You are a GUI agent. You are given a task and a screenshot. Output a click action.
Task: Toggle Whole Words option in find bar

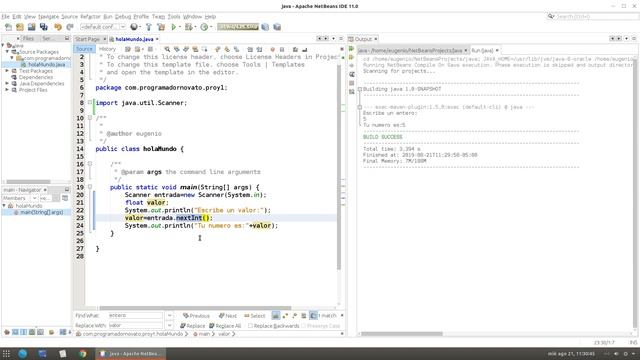(x=285, y=316)
